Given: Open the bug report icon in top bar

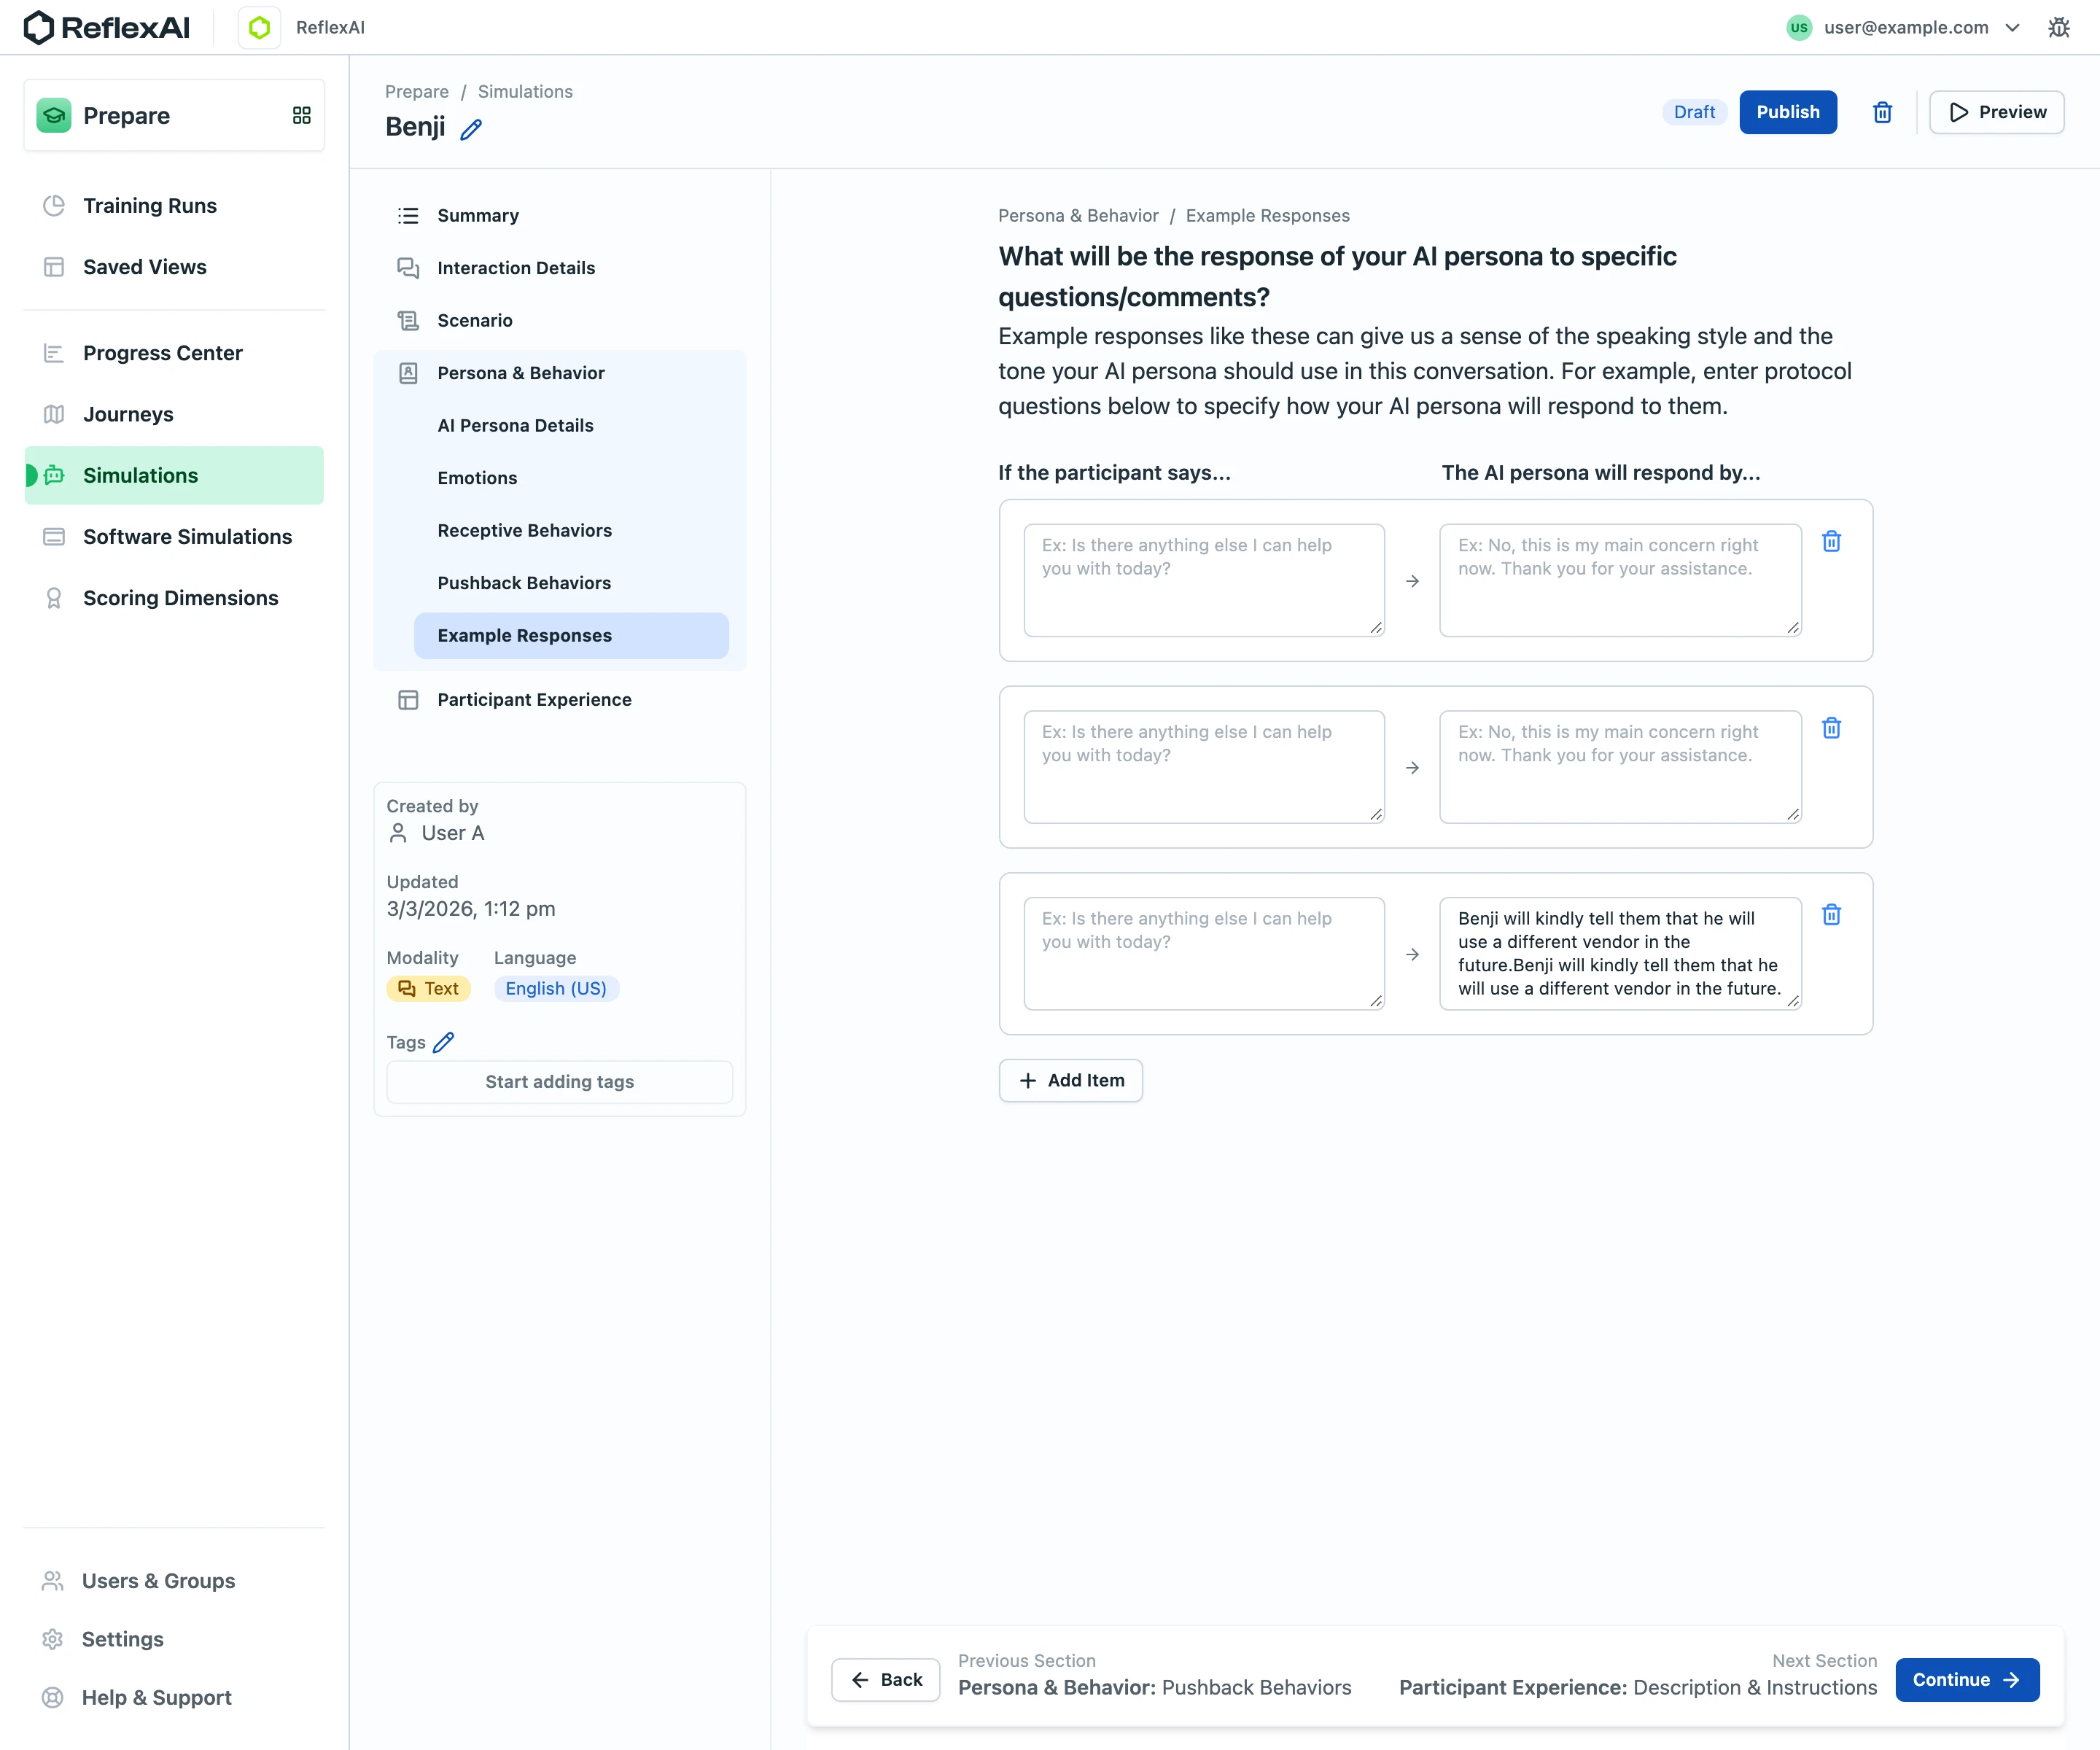Looking at the screenshot, I should [x=2059, y=28].
